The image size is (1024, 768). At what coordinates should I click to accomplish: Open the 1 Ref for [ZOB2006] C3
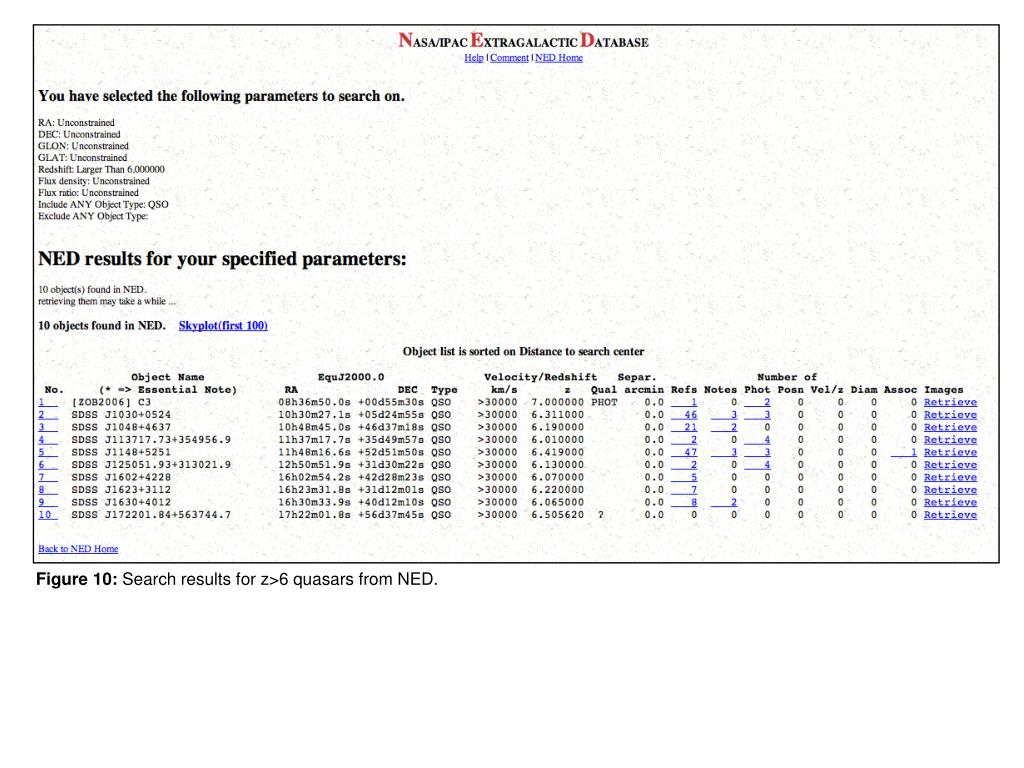(684, 402)
